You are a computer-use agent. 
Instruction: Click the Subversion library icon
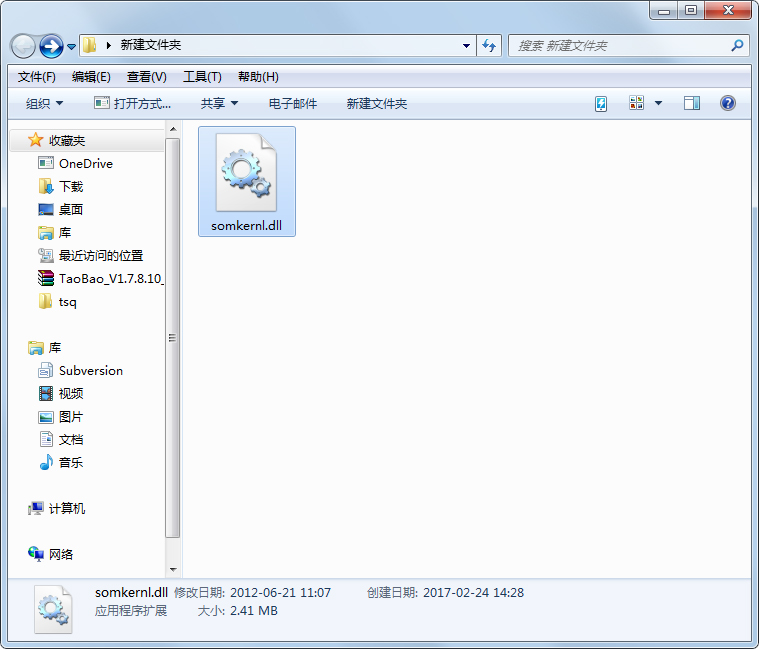[46, 370]
